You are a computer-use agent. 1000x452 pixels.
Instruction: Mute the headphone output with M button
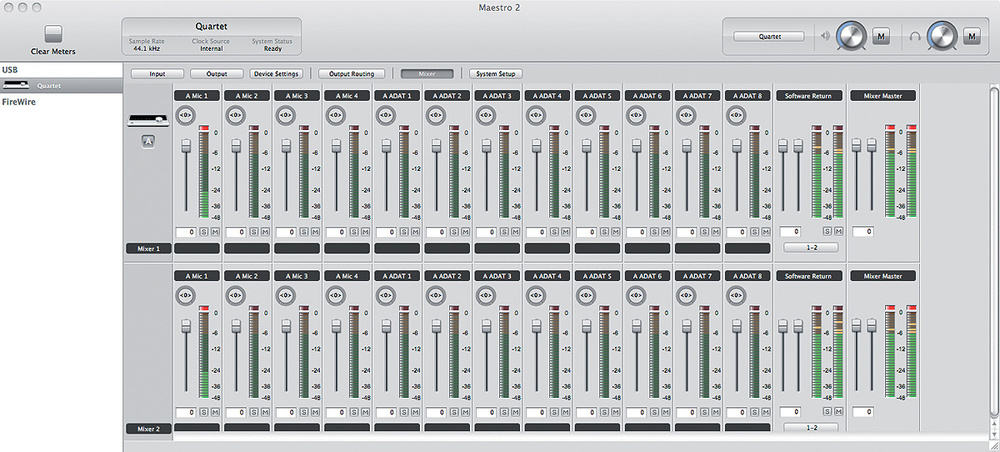tap(972, 37)
